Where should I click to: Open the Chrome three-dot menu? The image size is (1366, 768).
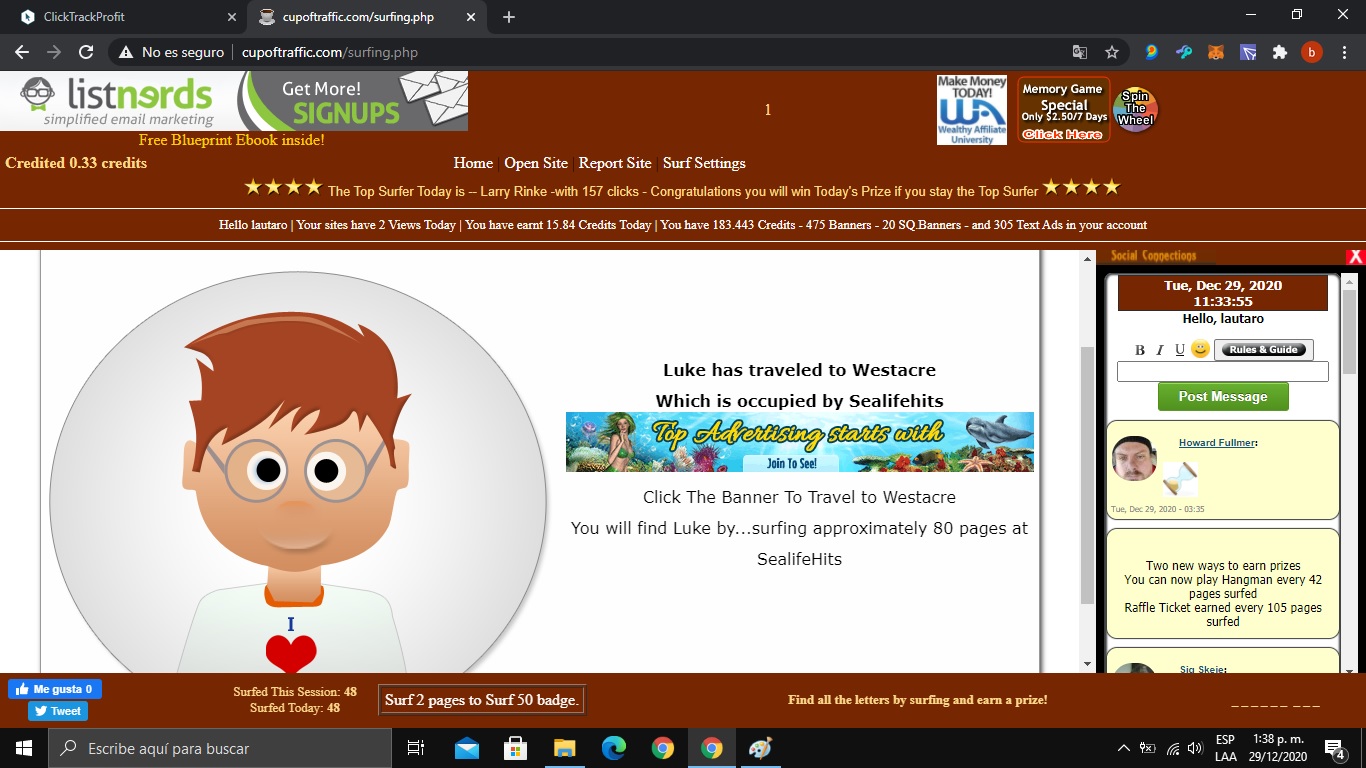click(1343, 52)
